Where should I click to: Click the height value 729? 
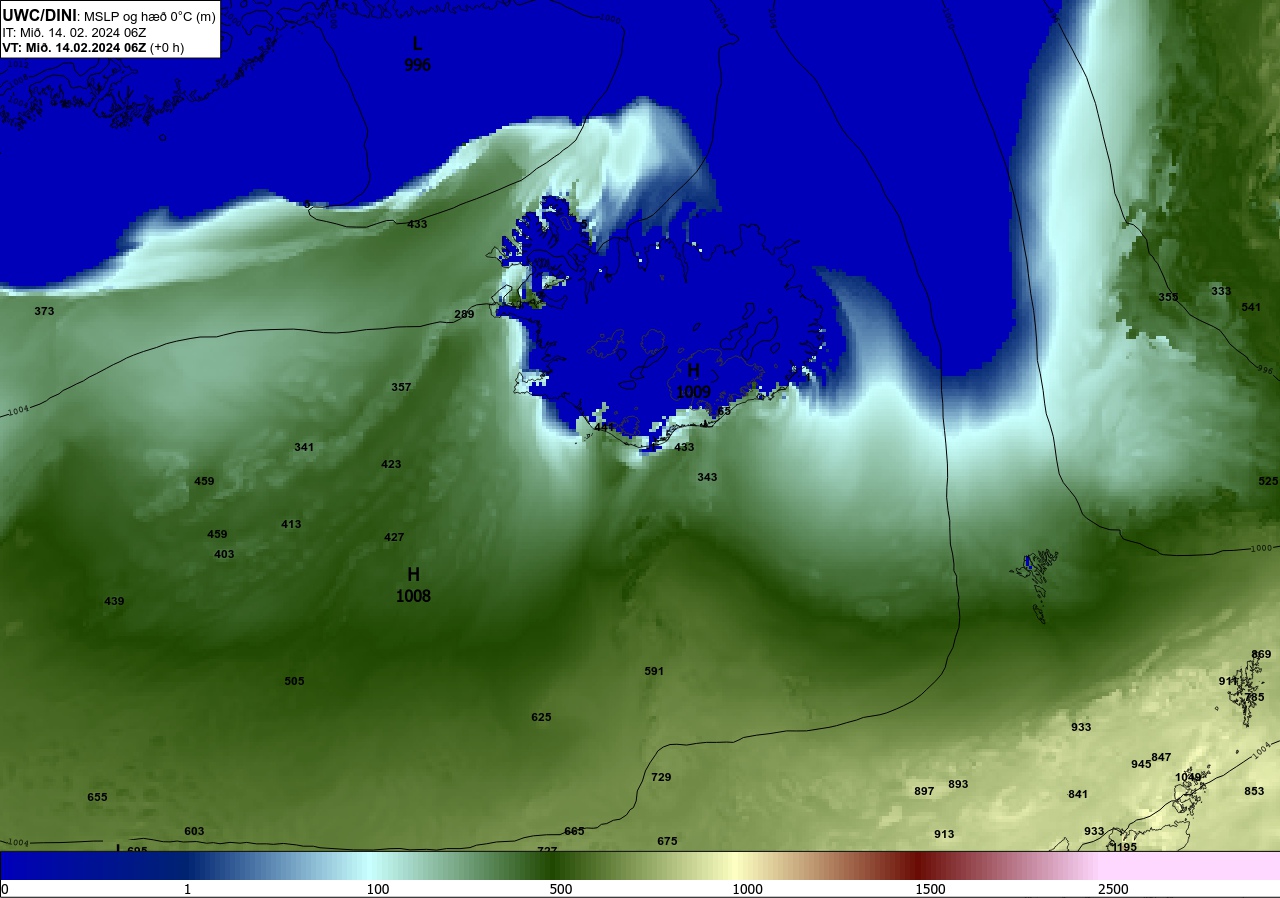click(661, 777)
